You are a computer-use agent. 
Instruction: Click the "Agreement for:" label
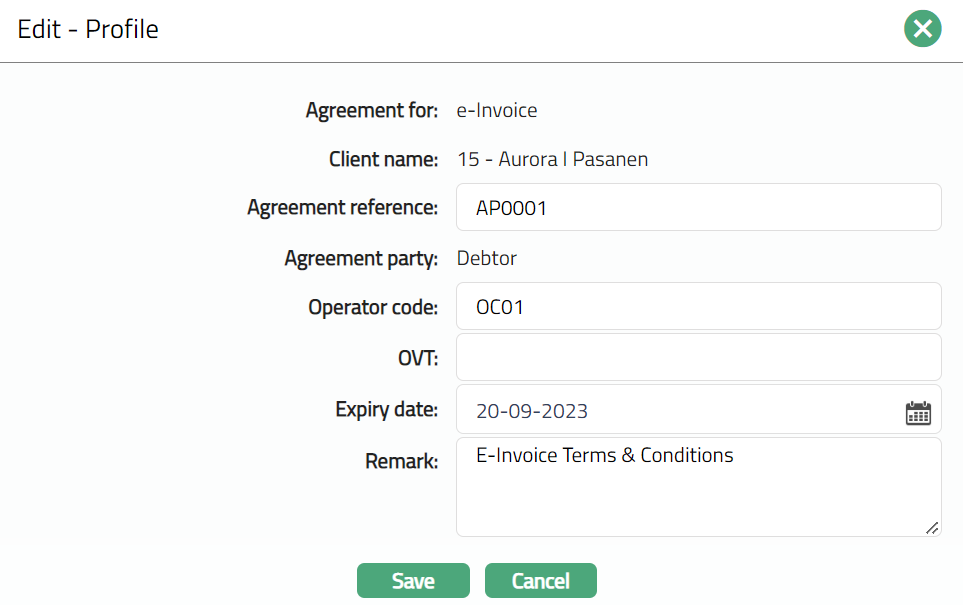point(372,110)
